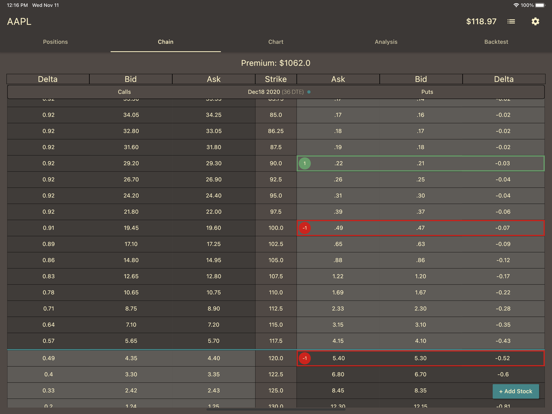This screenshot has width=552, height=414.
Task: Select put bid 4.10 at strike 117.5
Action: click(421, 341)
